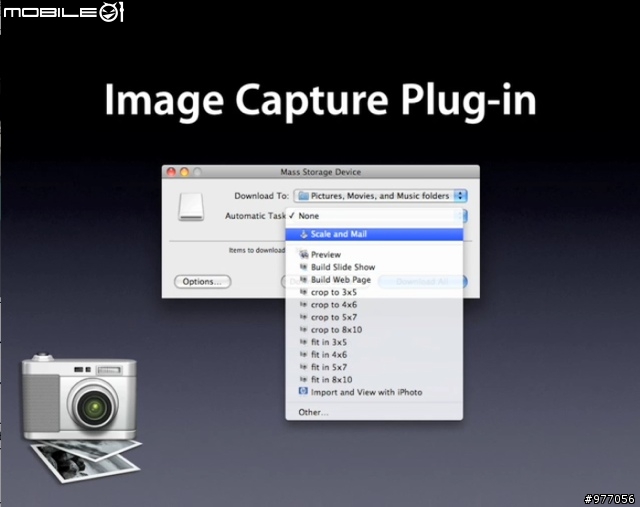Viewport: 640px width, 507px height.
Task: Open Other... in task menu
Action: pos(374,412)
